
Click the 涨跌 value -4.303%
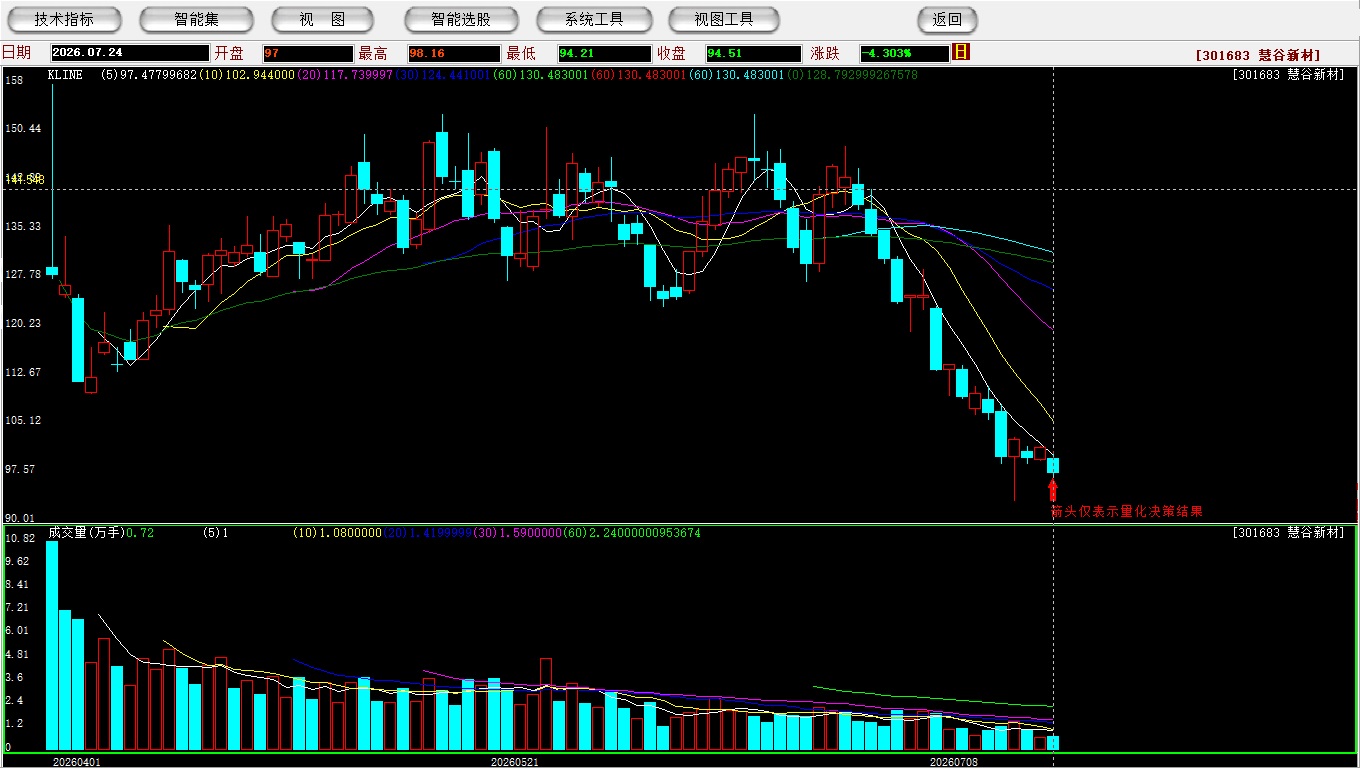(x=904, y=53)
